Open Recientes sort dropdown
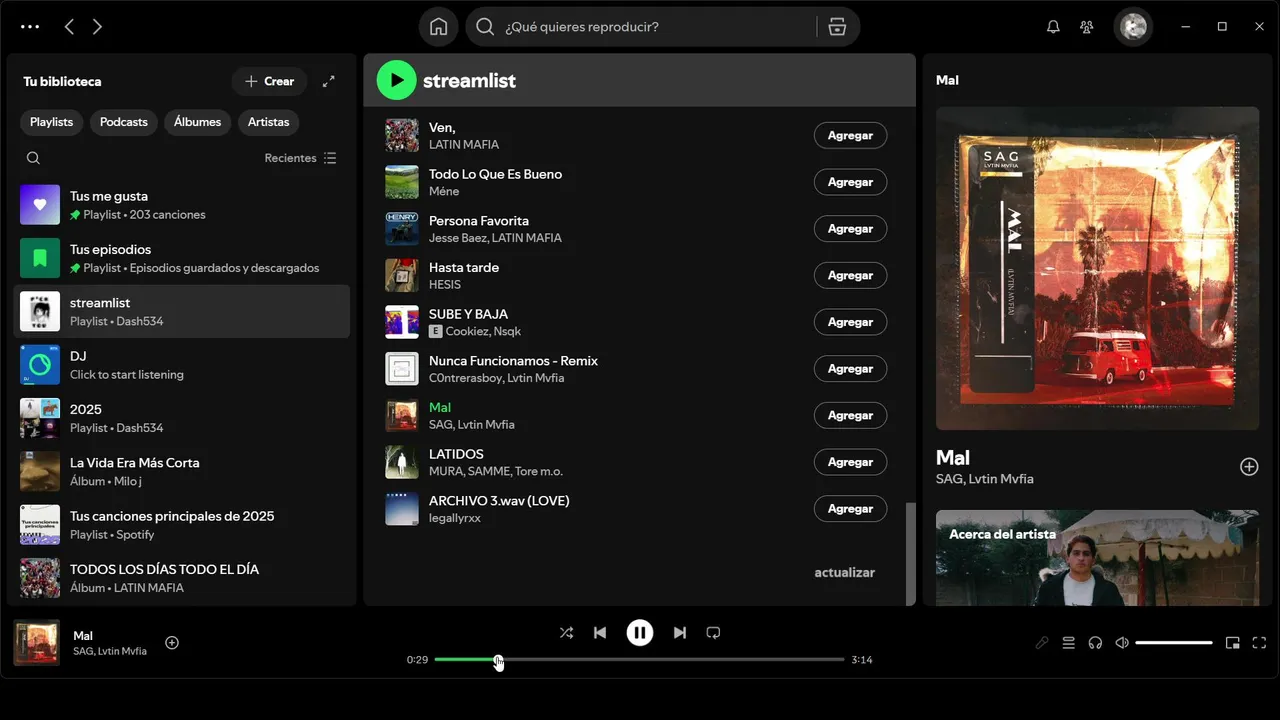Viewport: 1280px width, 720px height. tap(300, 158)
